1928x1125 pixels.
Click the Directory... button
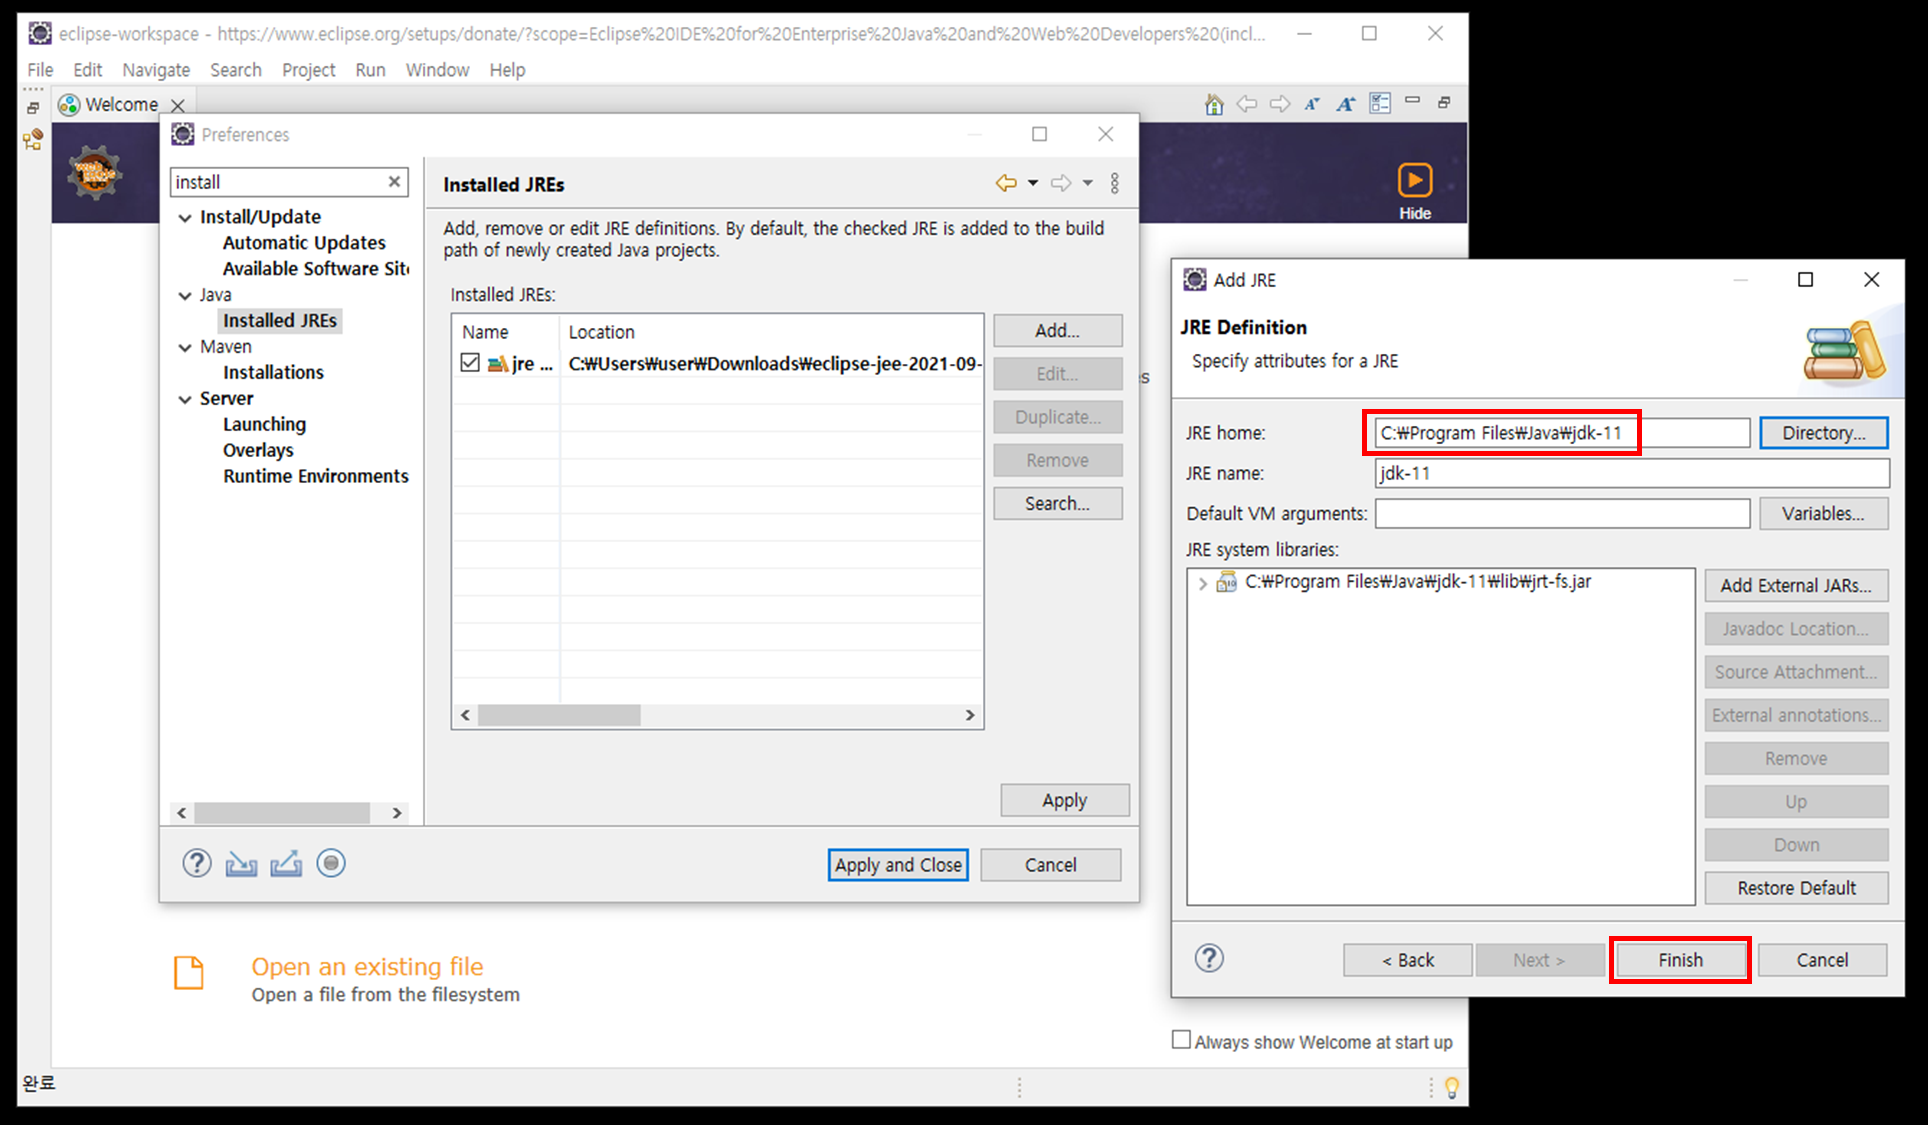1823,433
